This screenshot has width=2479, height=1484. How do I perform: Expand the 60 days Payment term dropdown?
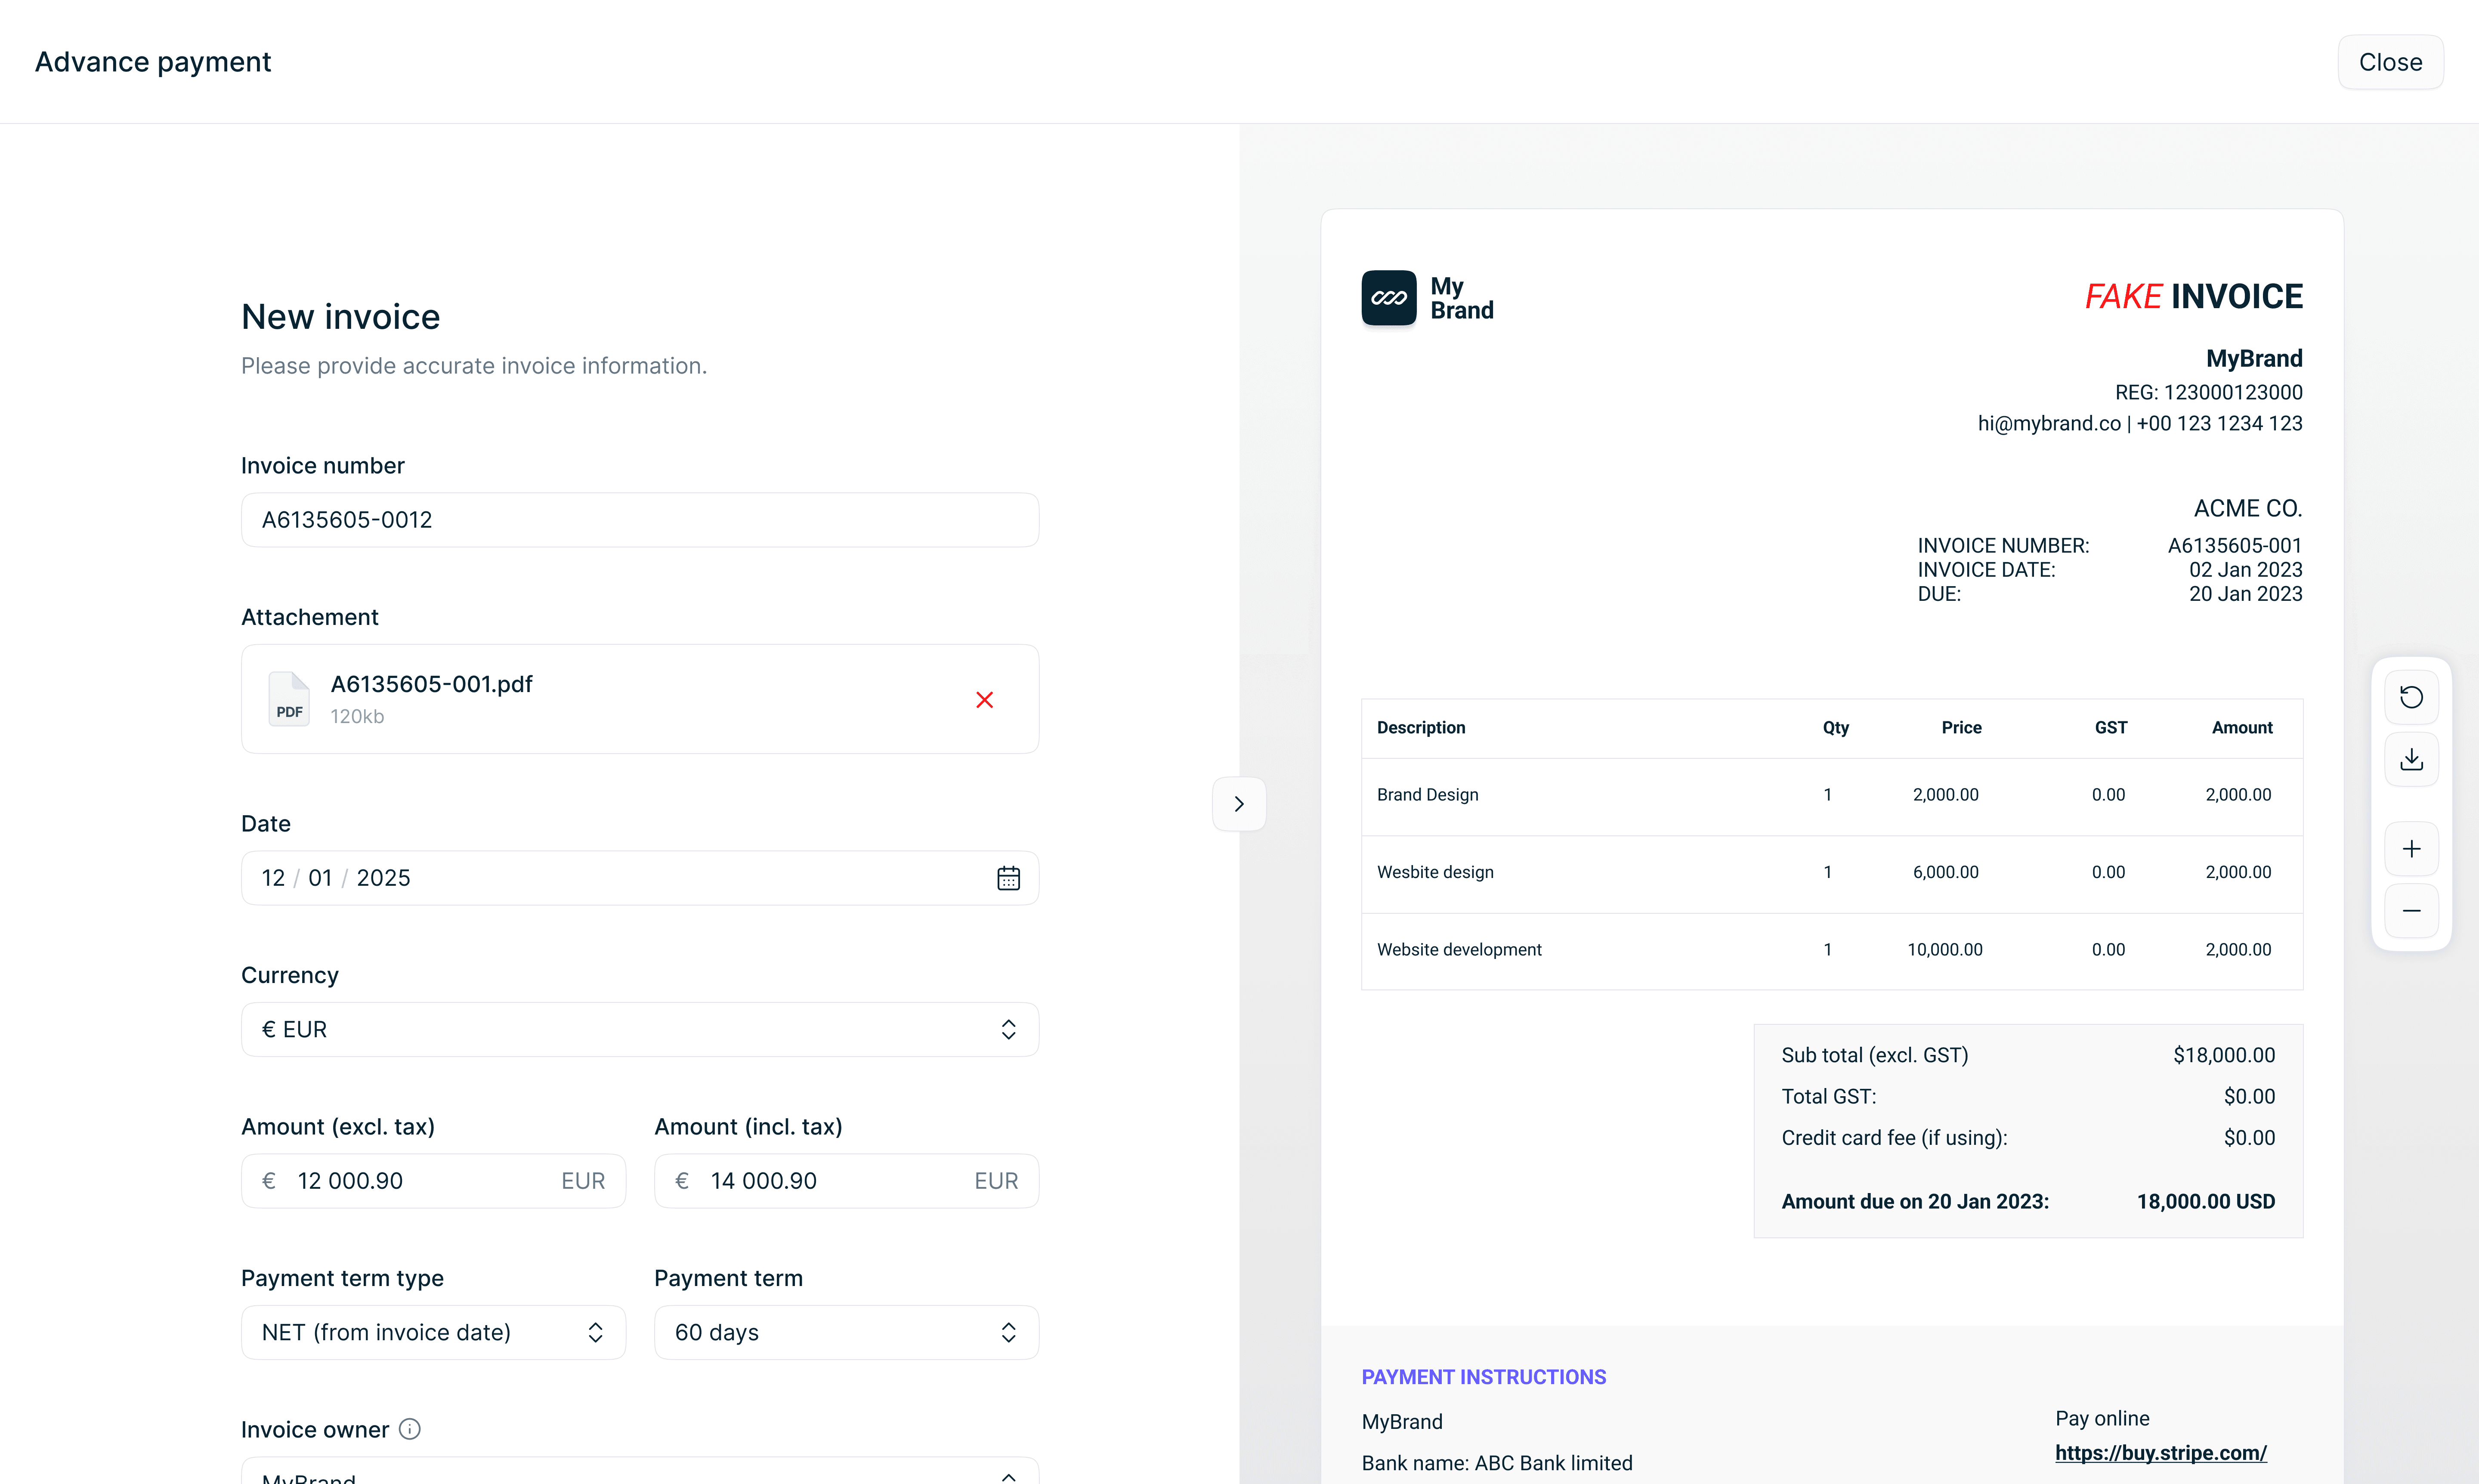coord(846,1332)
